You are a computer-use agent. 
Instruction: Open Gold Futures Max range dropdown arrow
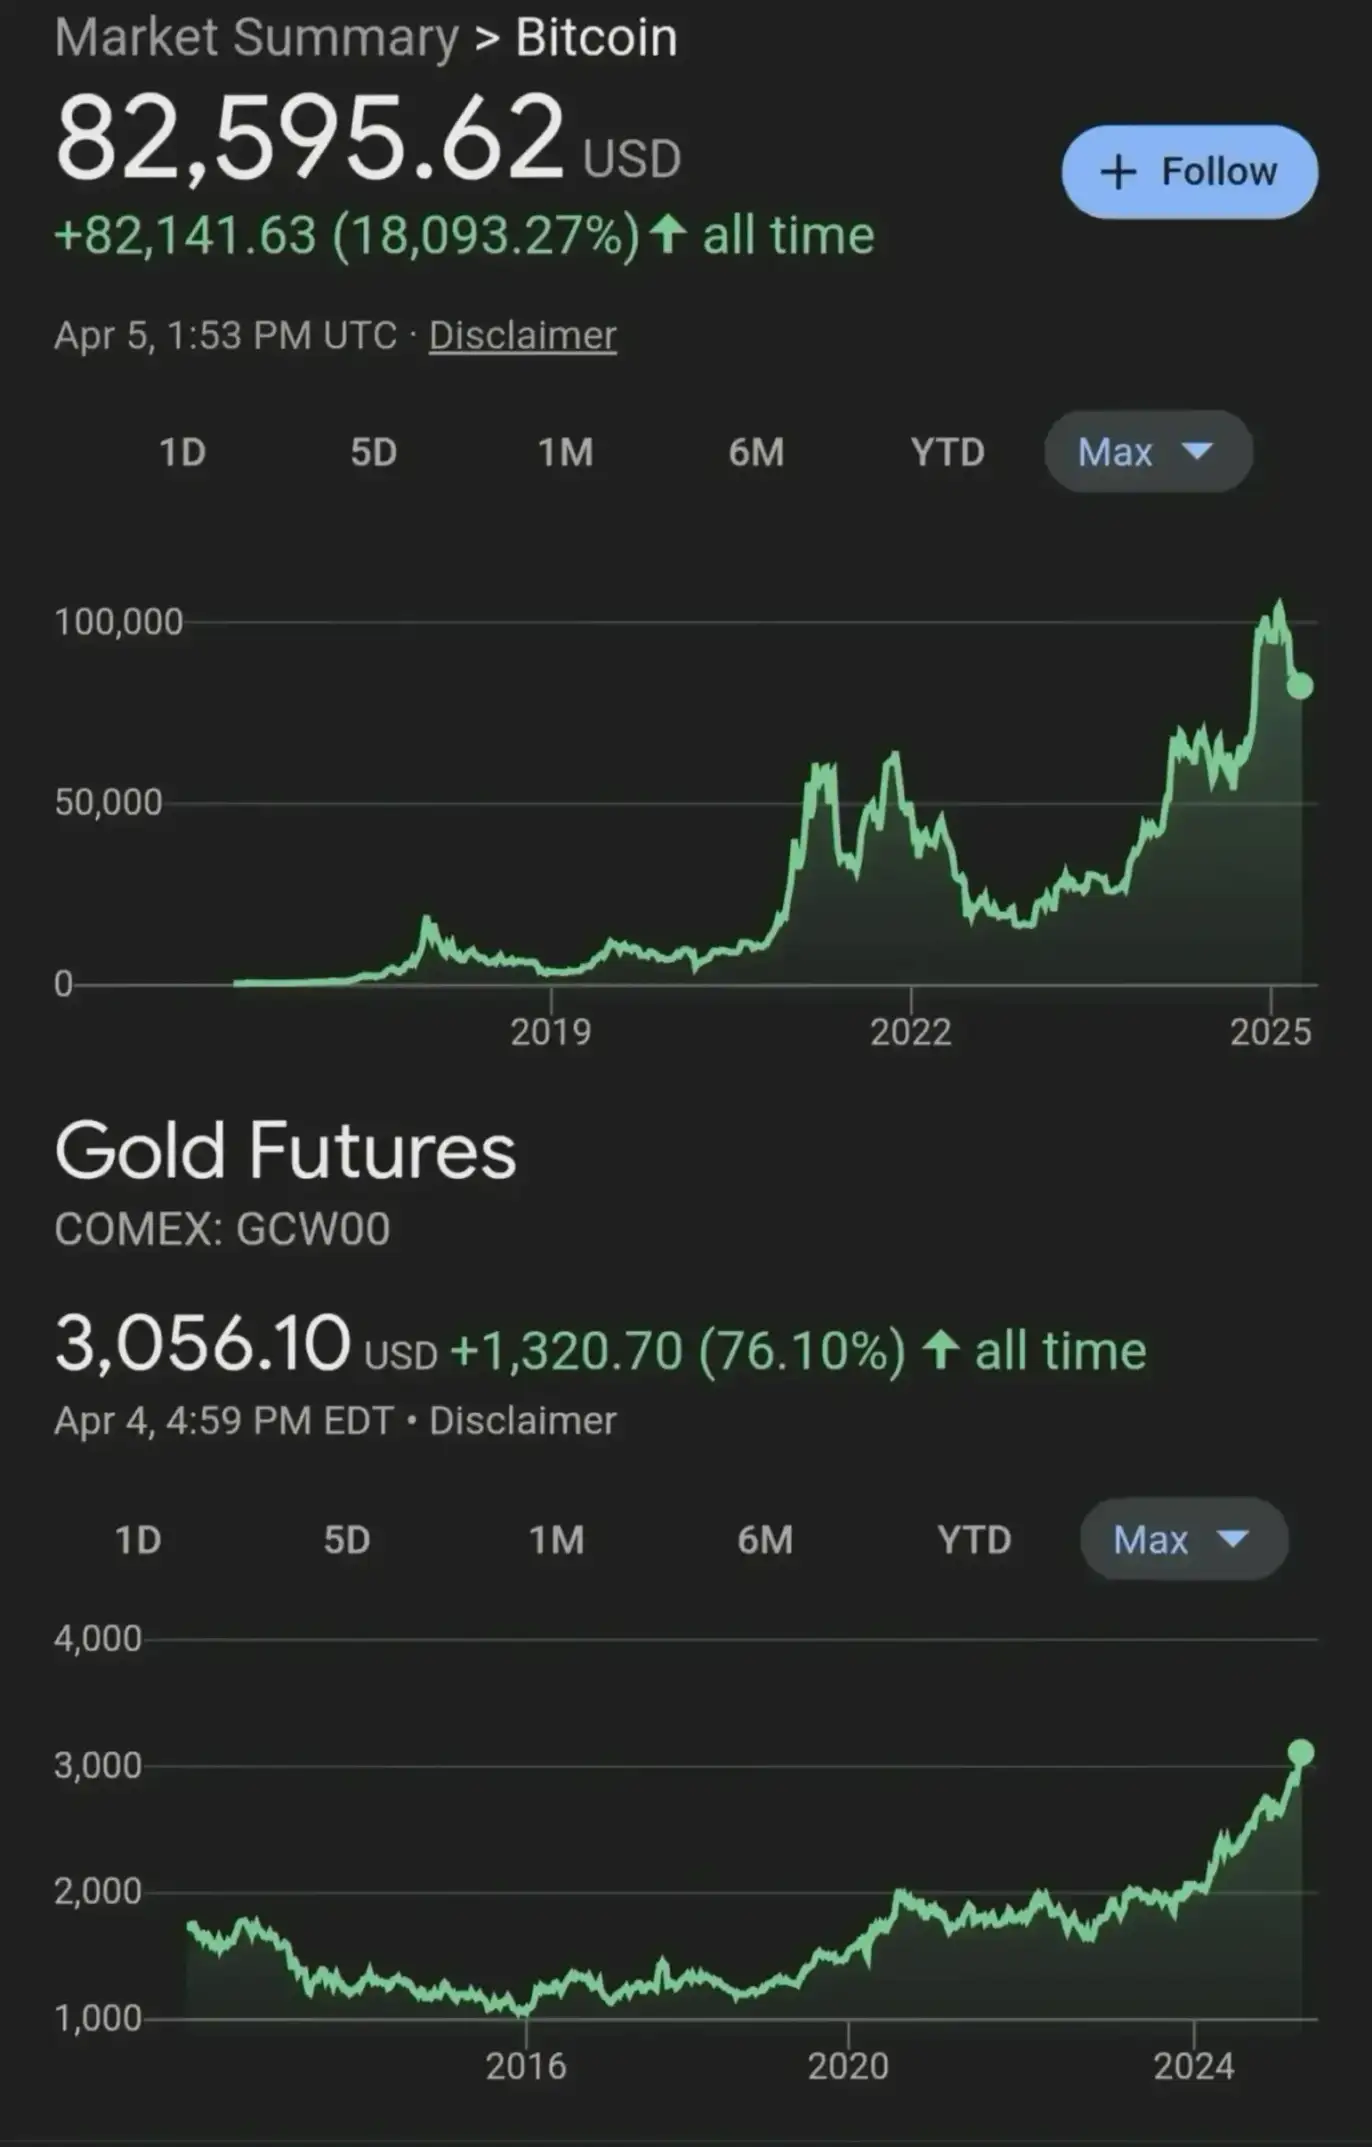pos(1233,1538)
